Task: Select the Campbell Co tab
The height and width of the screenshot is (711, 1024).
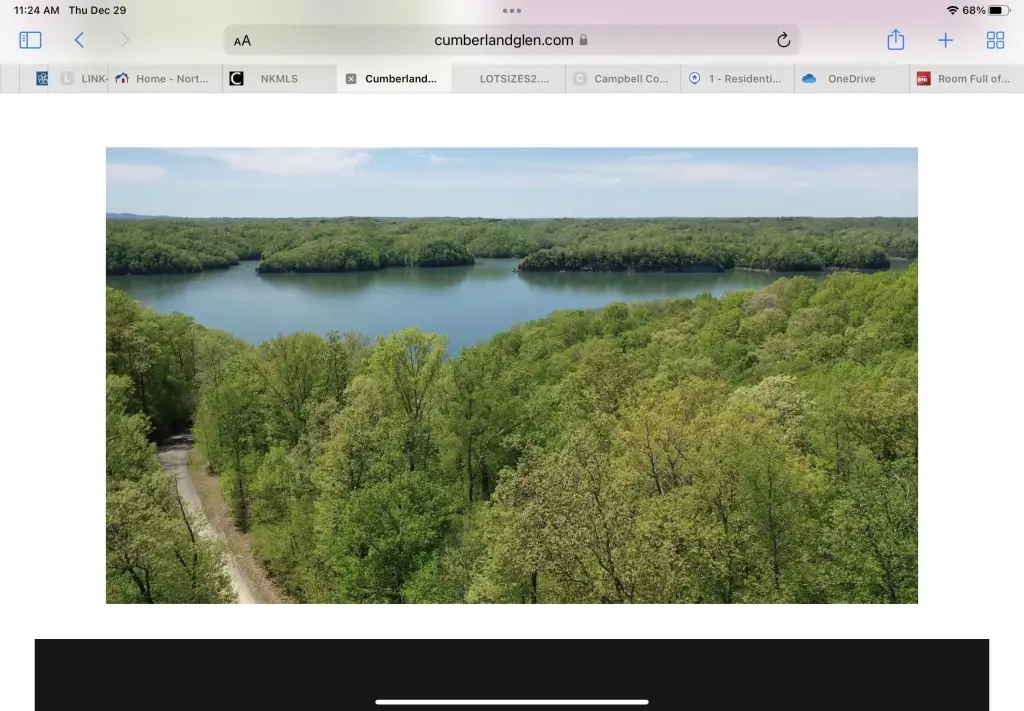Action: coord(630,79)
